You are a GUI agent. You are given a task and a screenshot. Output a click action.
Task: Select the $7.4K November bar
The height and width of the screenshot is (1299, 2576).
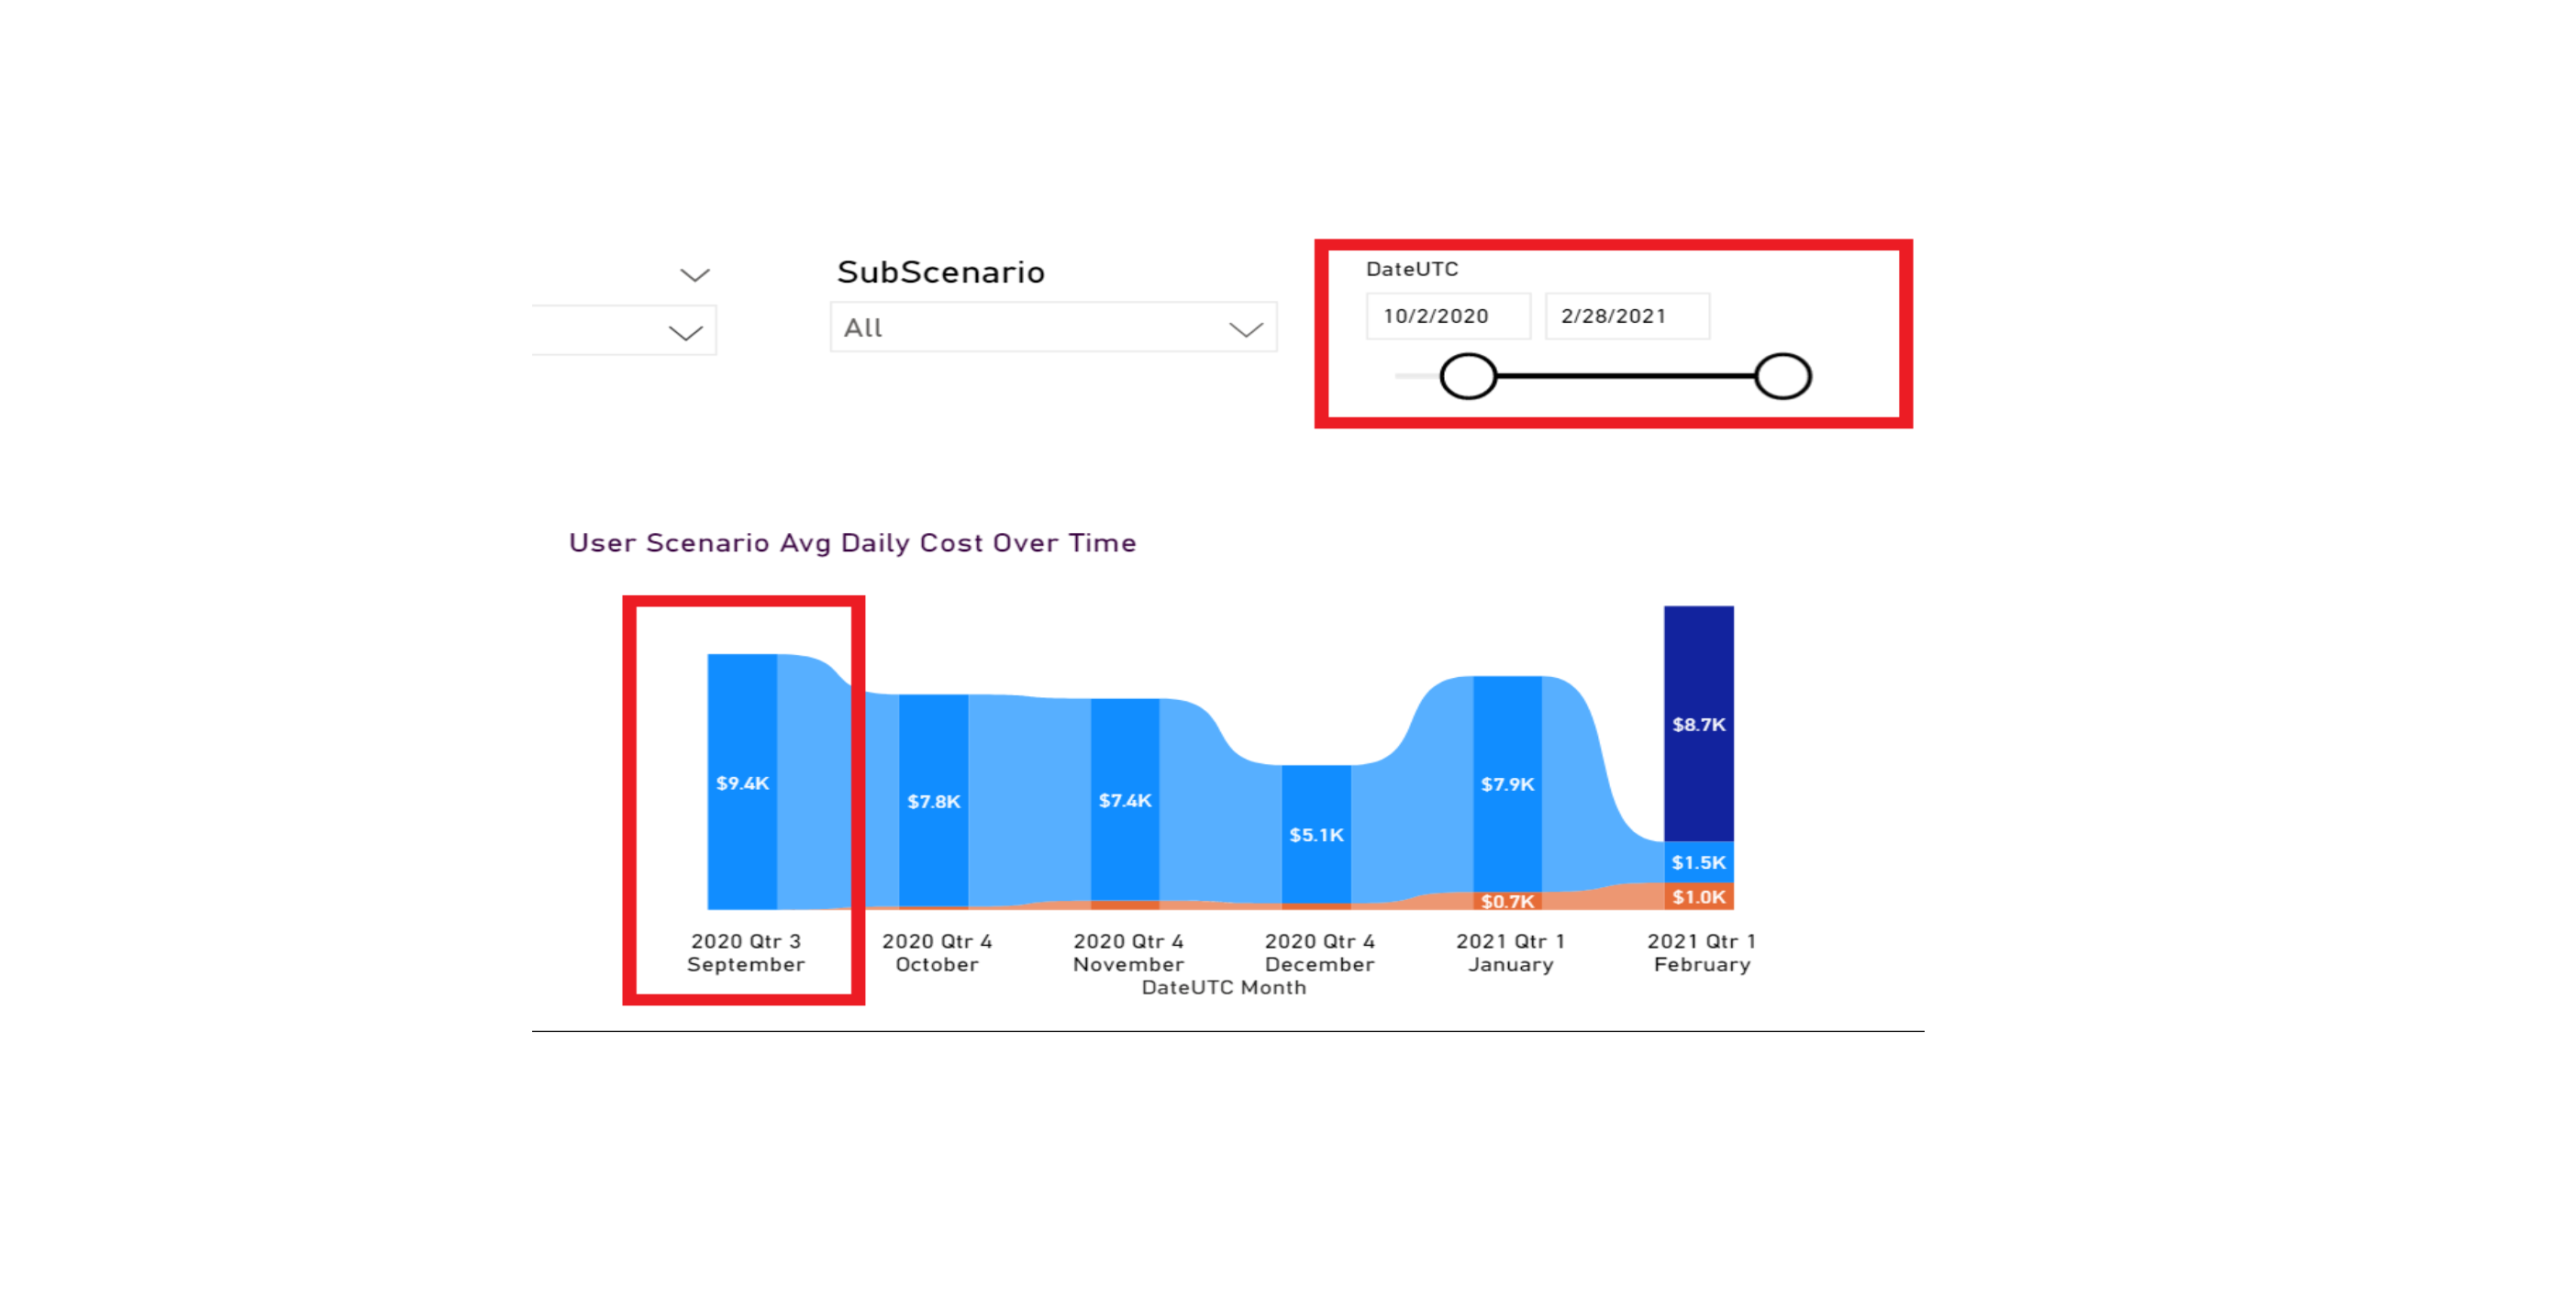[x=1125, y=799]
